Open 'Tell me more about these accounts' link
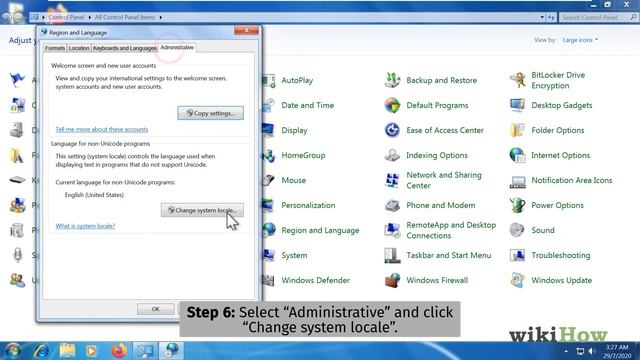 tap(102, 129)
